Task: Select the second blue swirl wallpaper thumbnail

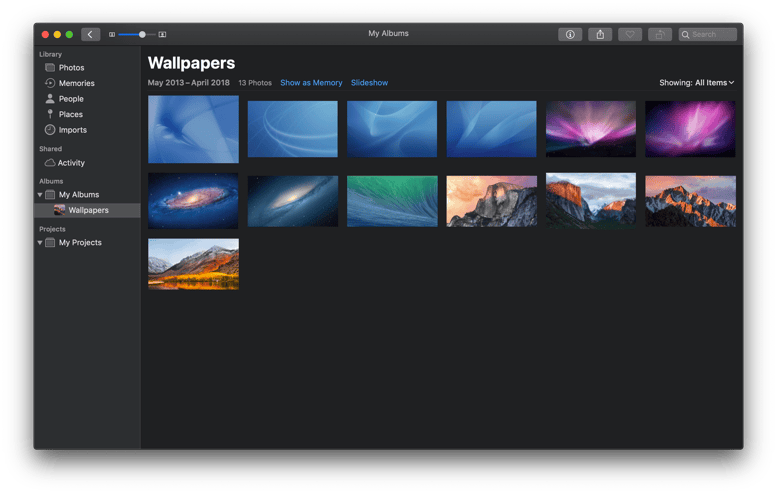Action: 293,129
